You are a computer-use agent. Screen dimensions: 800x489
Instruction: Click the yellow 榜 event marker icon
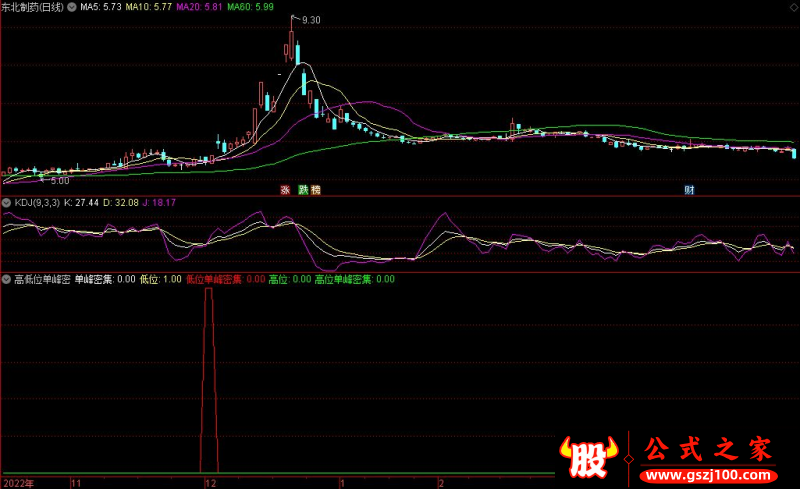click(x=316, y=190)
